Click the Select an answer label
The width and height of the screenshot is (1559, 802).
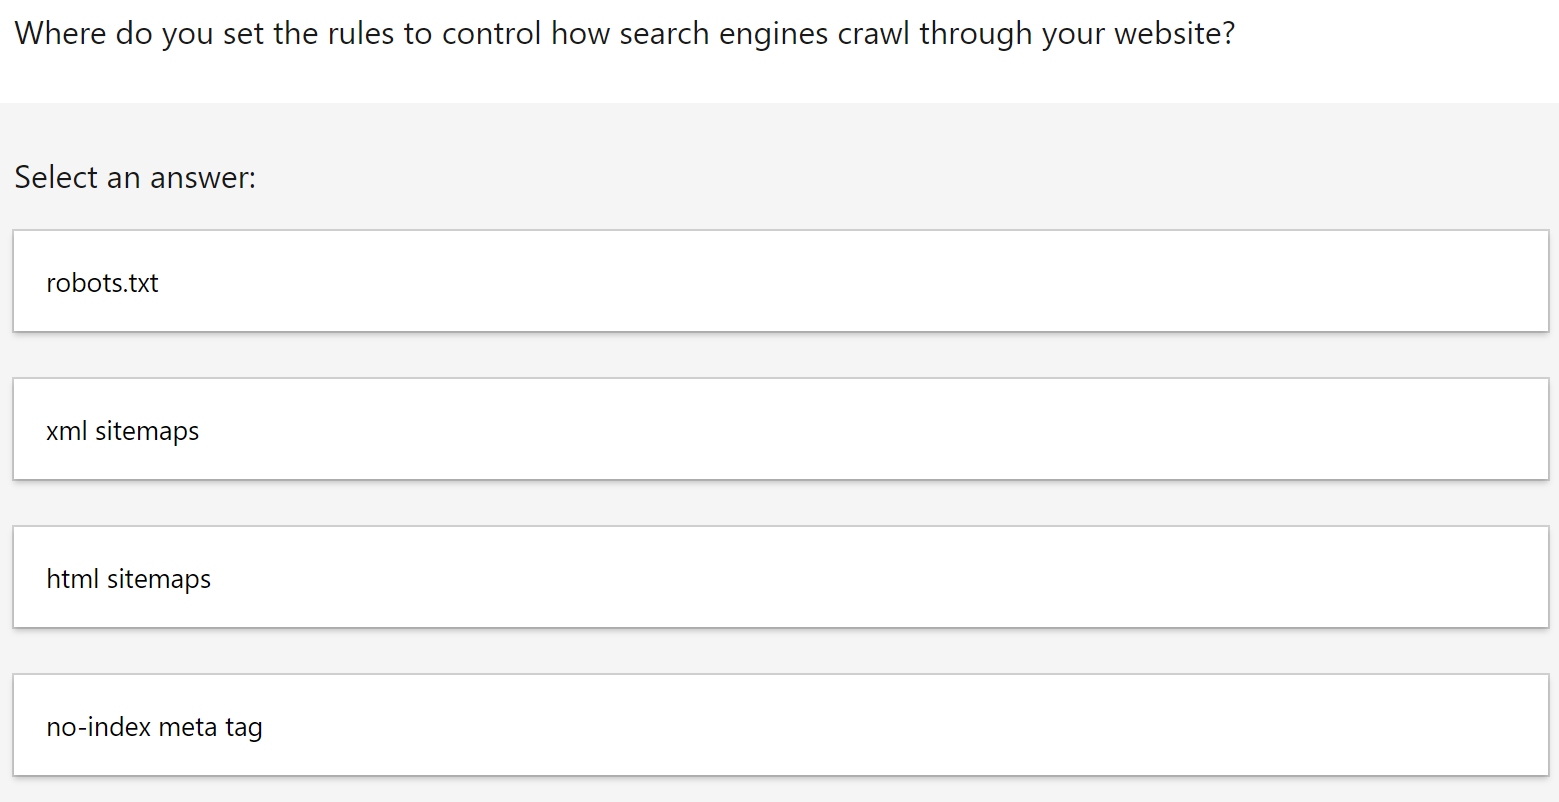coord(134,177)
